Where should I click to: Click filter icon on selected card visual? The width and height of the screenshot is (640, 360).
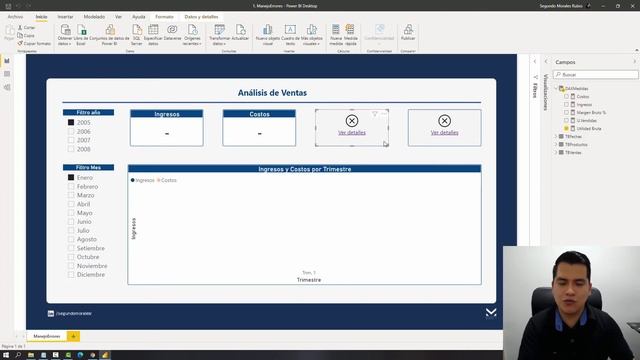point(375,114)
